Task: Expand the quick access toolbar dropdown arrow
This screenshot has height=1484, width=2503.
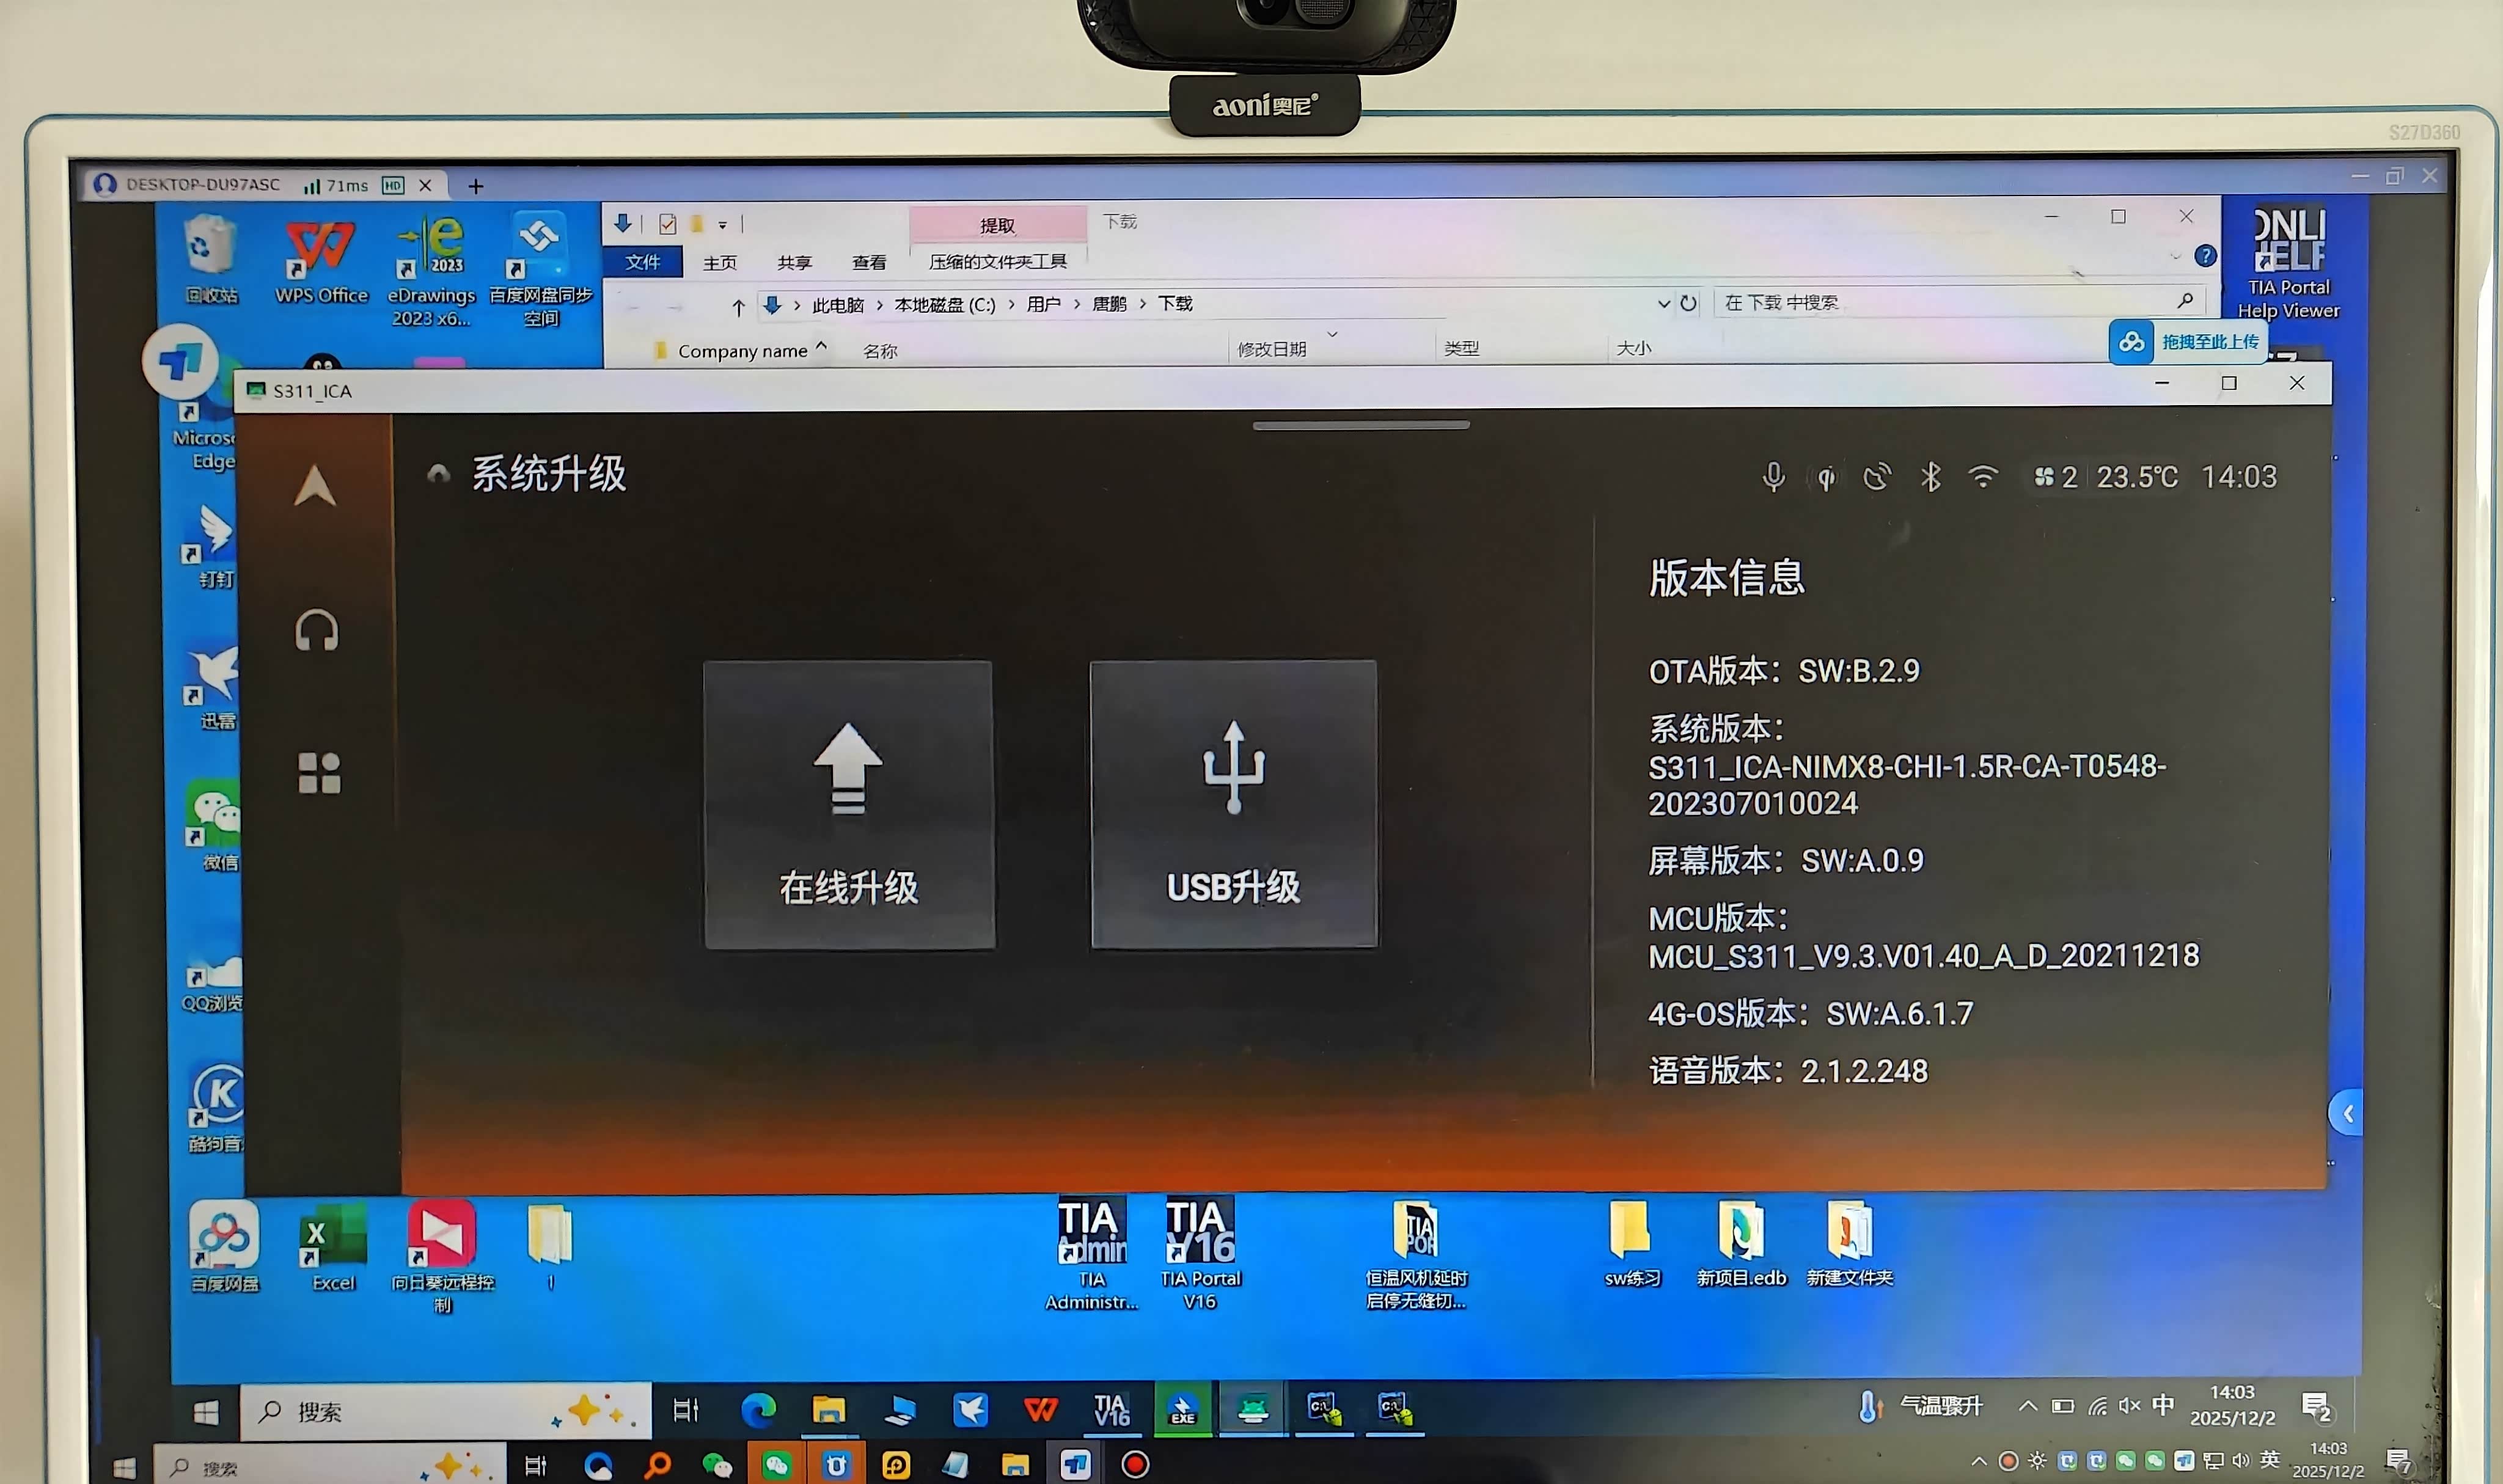Action: point(722,225)
